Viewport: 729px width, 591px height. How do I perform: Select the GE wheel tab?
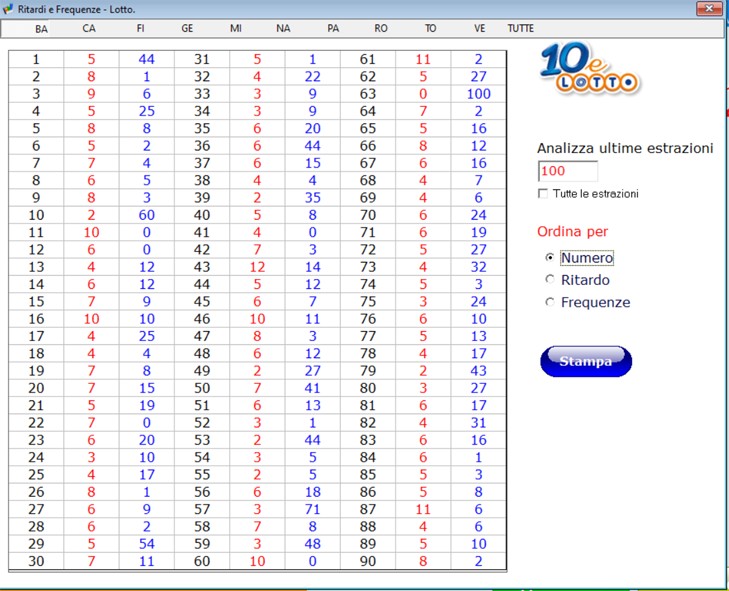point(187,28)
